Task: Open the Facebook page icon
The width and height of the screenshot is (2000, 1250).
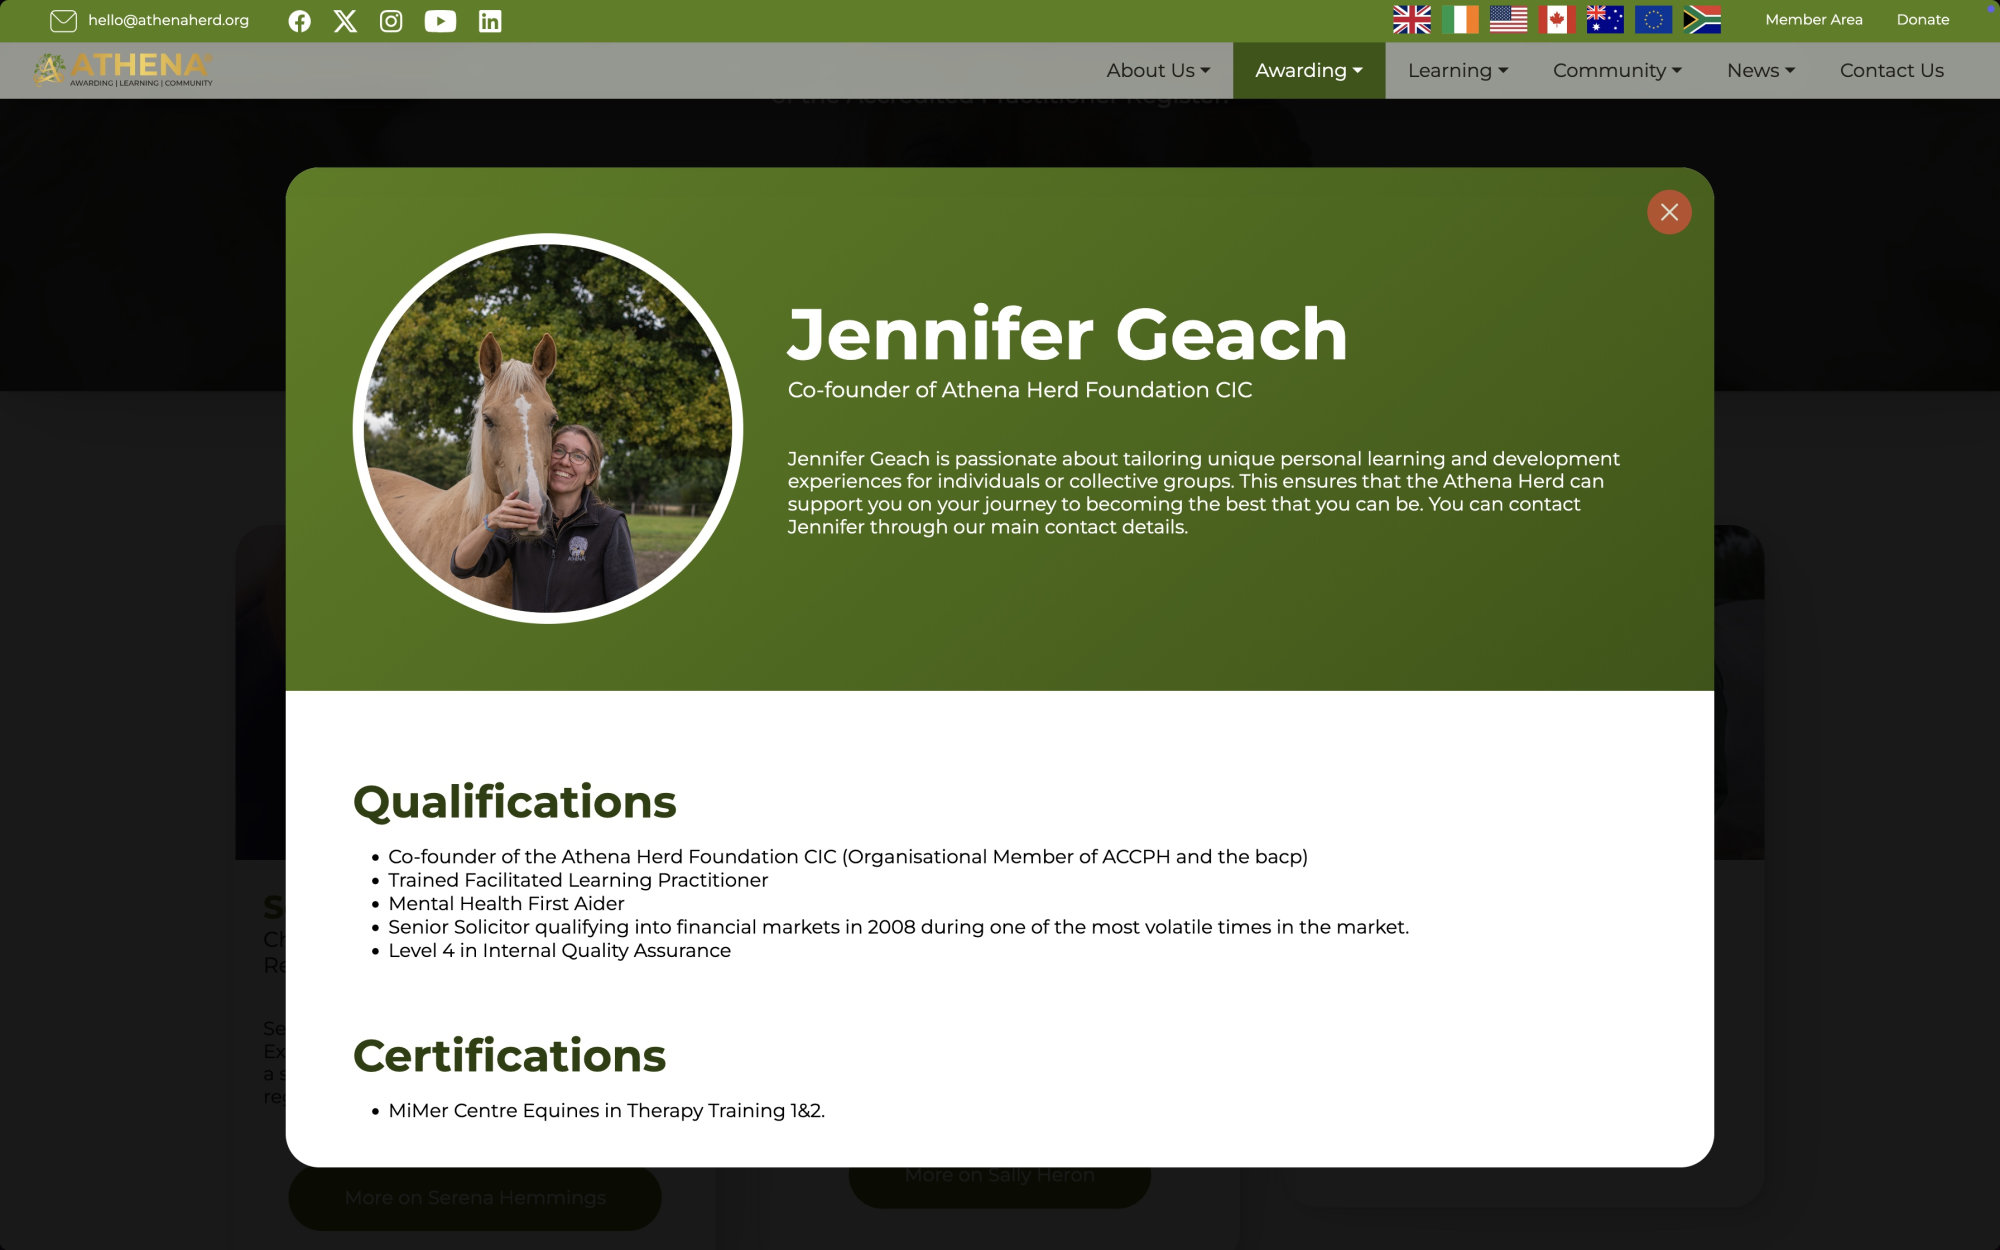Action: pyautogui.click(x=299, y=21)
